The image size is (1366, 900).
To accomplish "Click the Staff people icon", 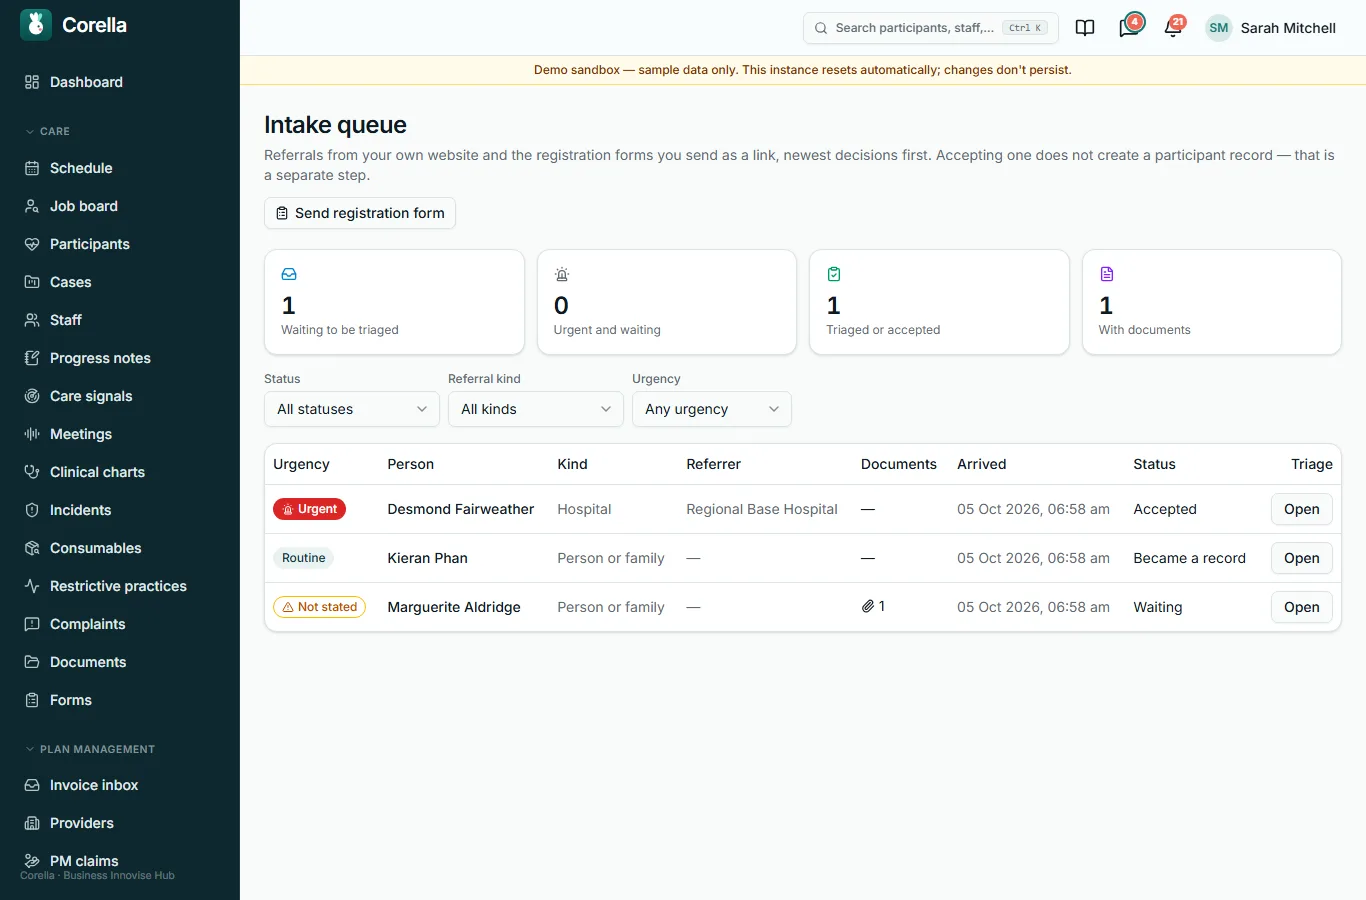I will click(32, 320).
